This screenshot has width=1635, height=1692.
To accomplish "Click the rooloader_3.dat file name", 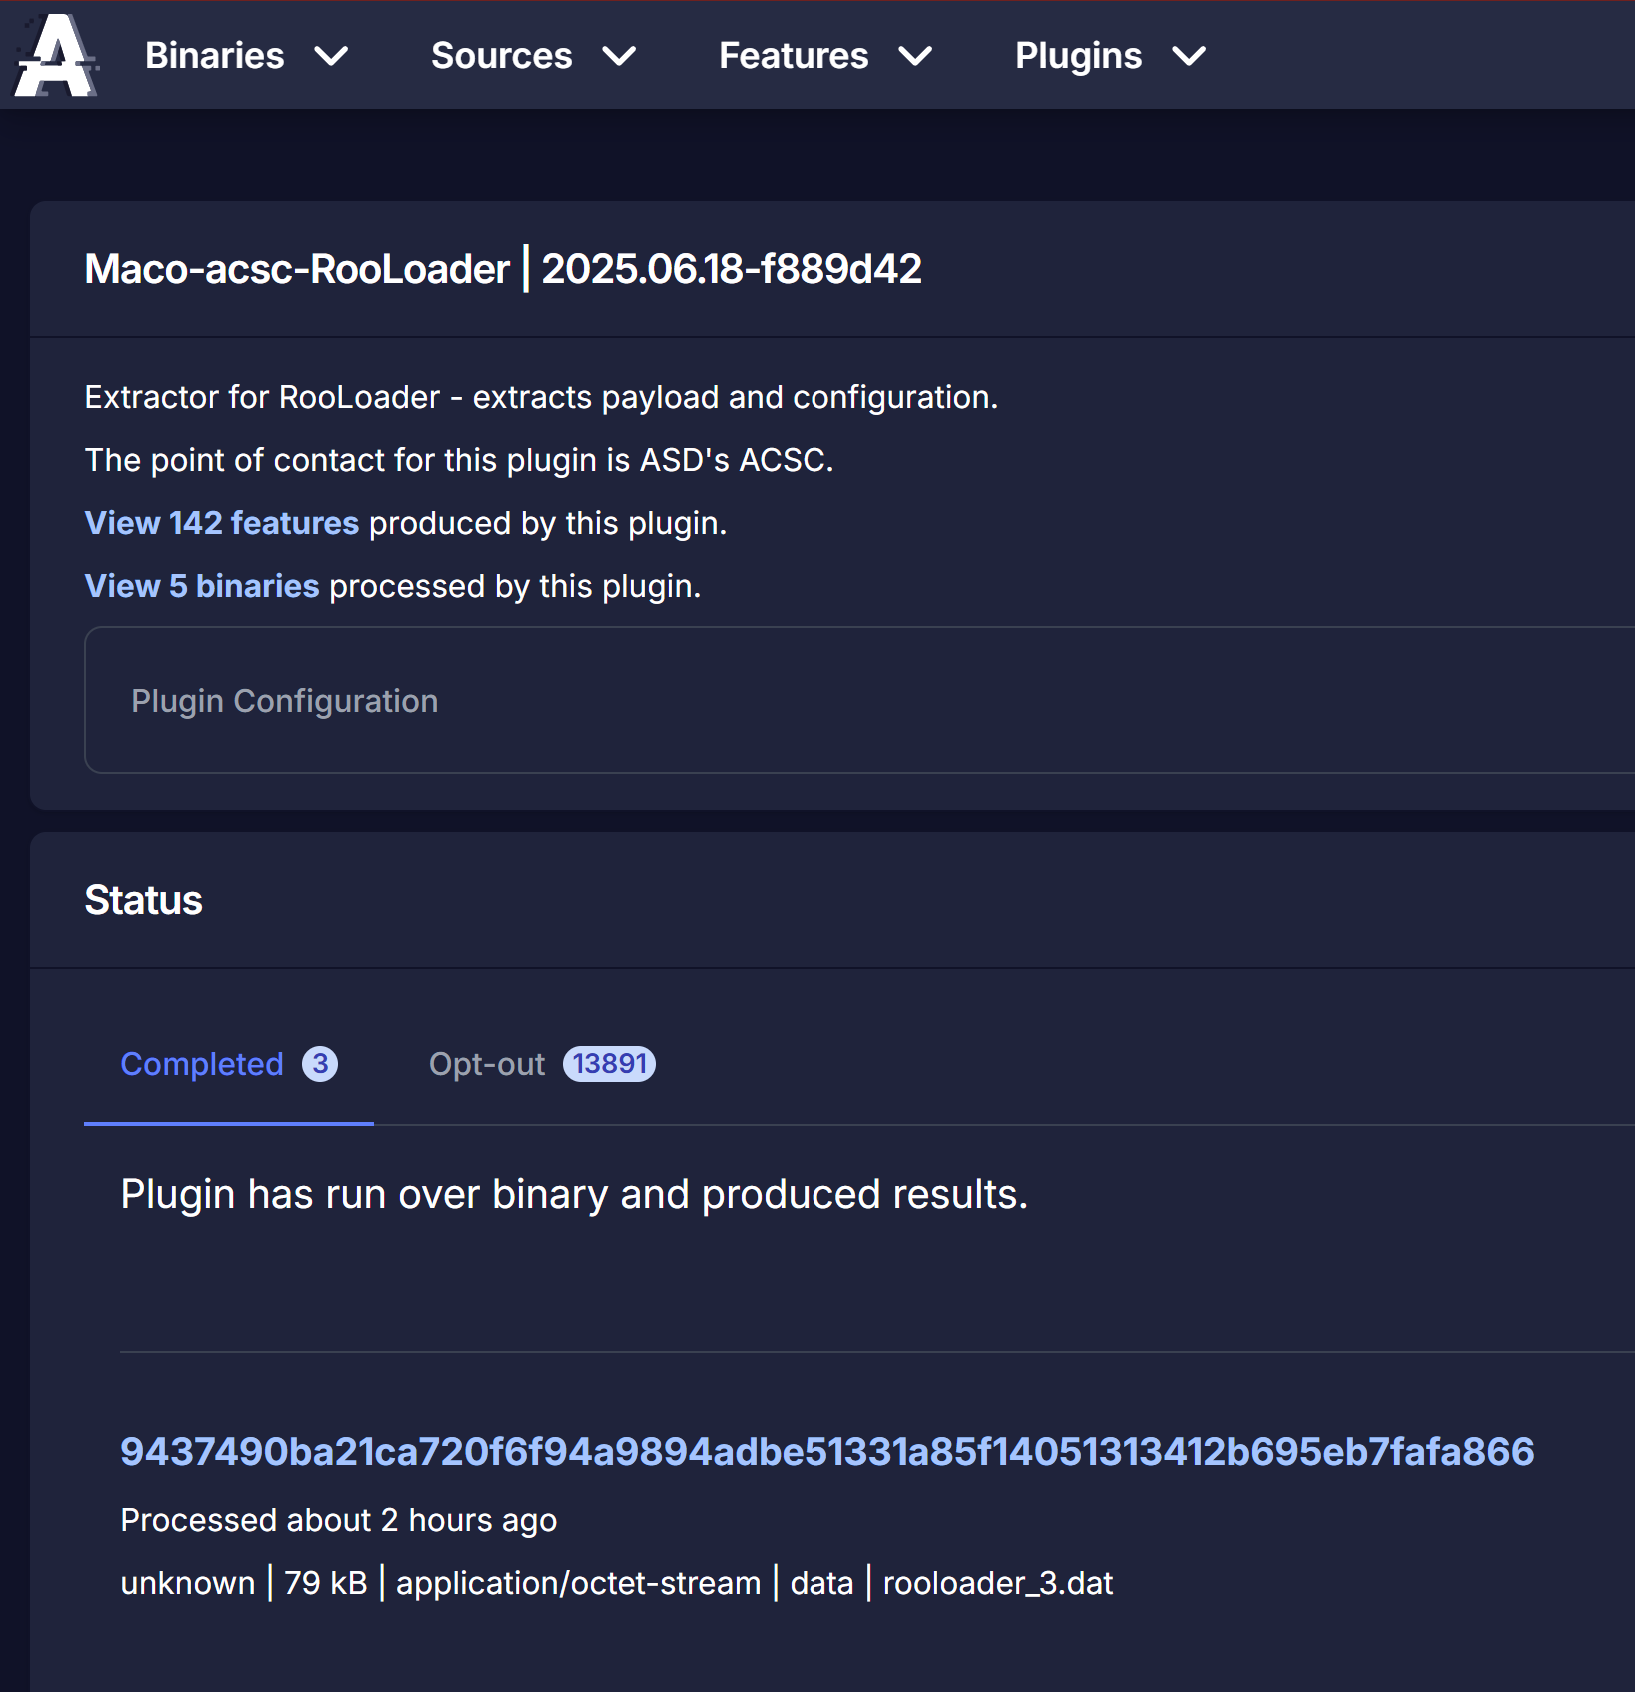I will coord(997,1582).
